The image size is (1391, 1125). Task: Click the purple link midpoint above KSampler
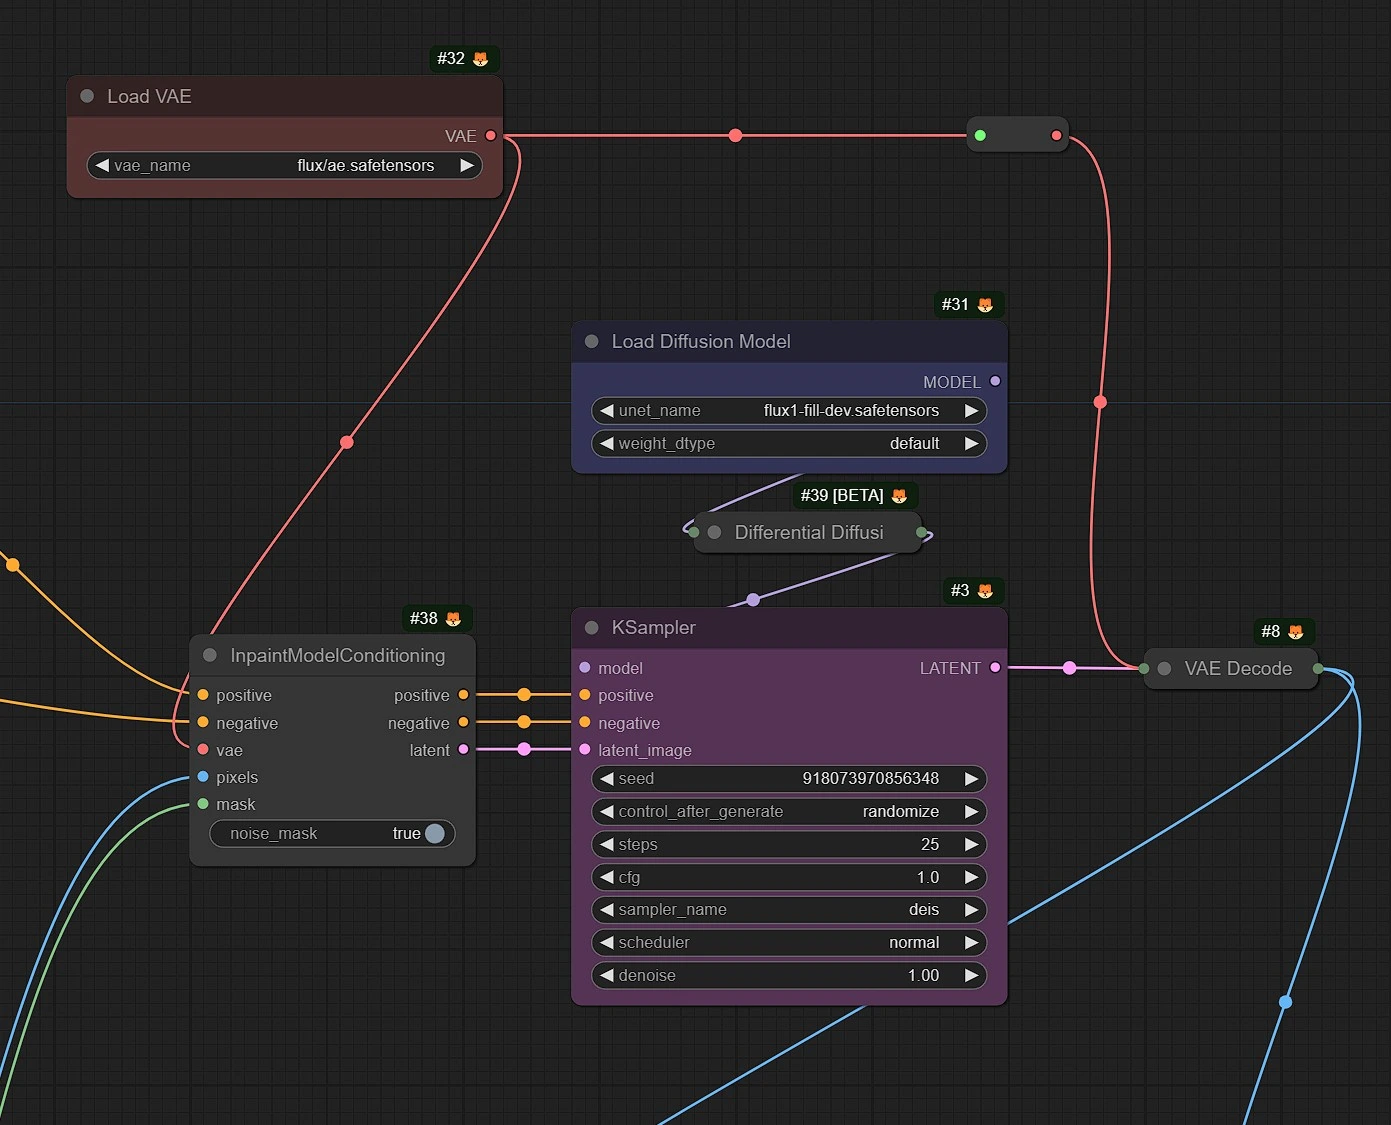point(753,600)
